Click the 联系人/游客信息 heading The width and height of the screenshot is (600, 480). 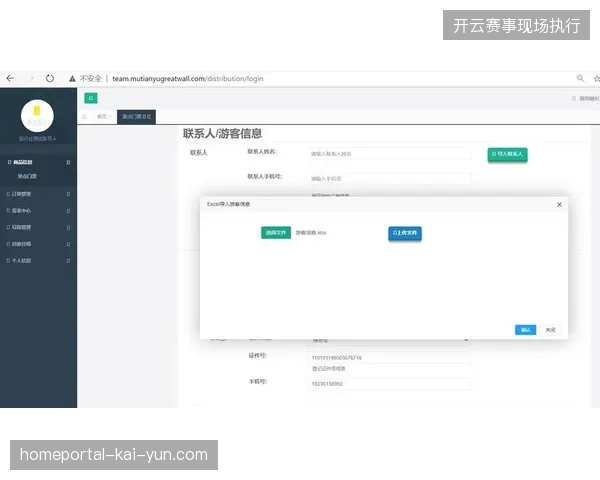222,134
